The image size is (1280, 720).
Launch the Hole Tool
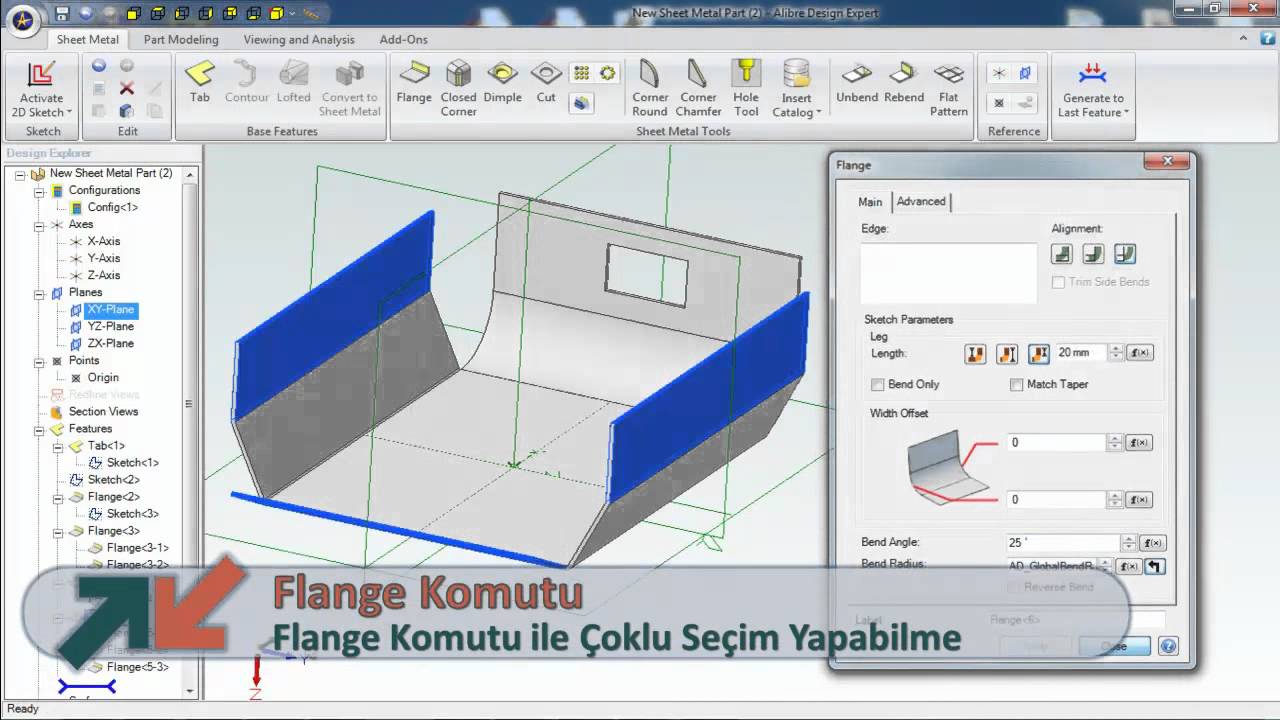(x=746, y=88)
